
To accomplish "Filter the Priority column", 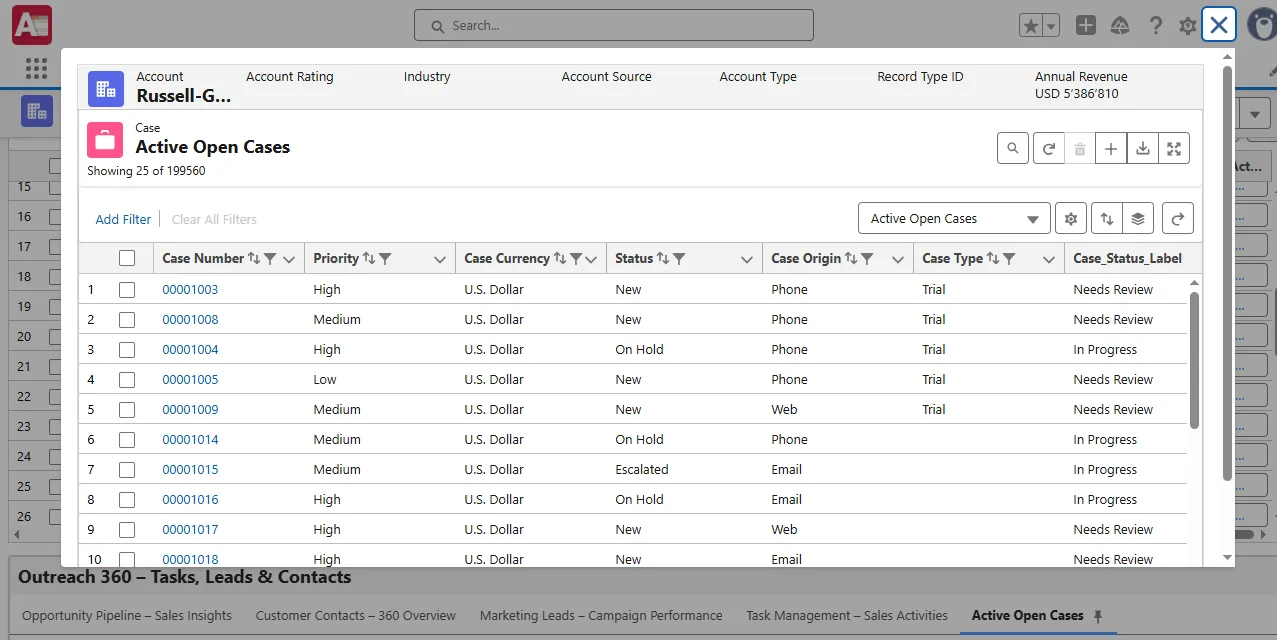I will (385, 258).
